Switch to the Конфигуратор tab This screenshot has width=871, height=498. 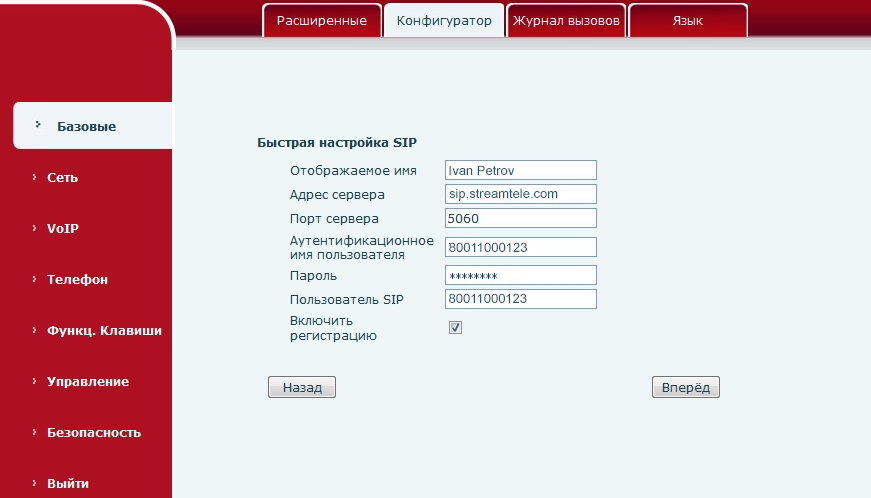(x=444, y=21)
